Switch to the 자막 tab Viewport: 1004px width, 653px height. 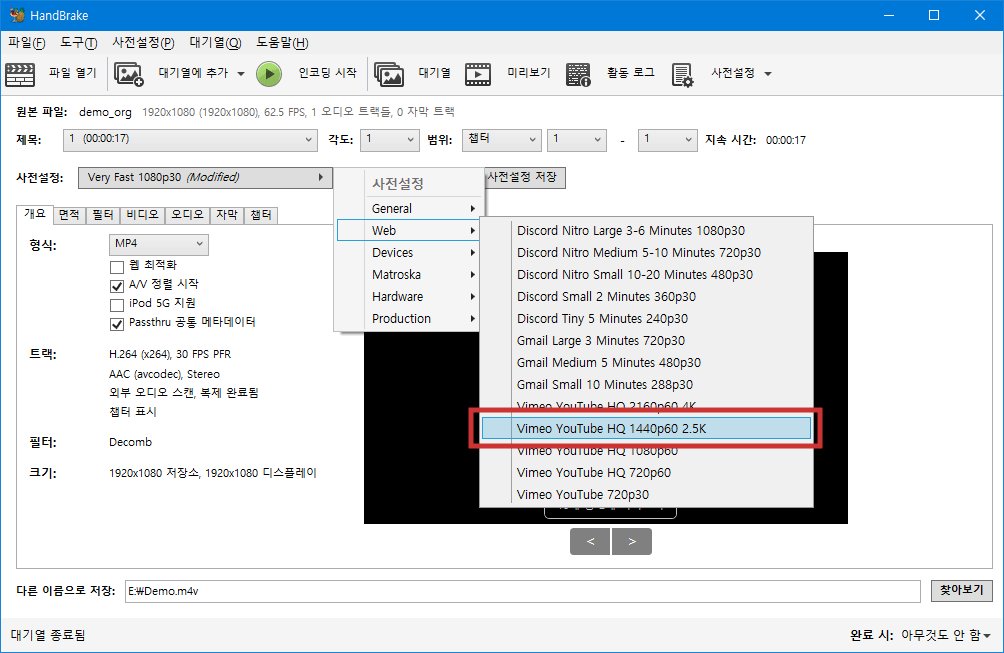(x=227, y=215)
